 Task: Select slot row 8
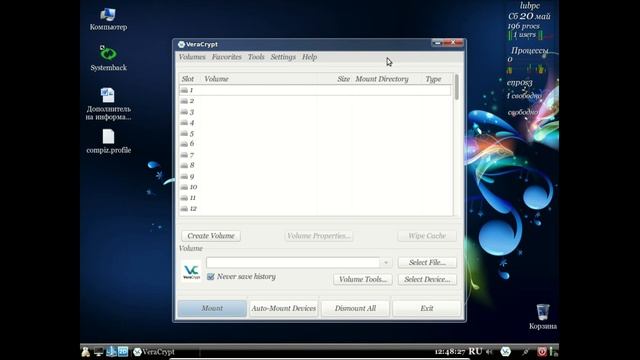[316, 165]
